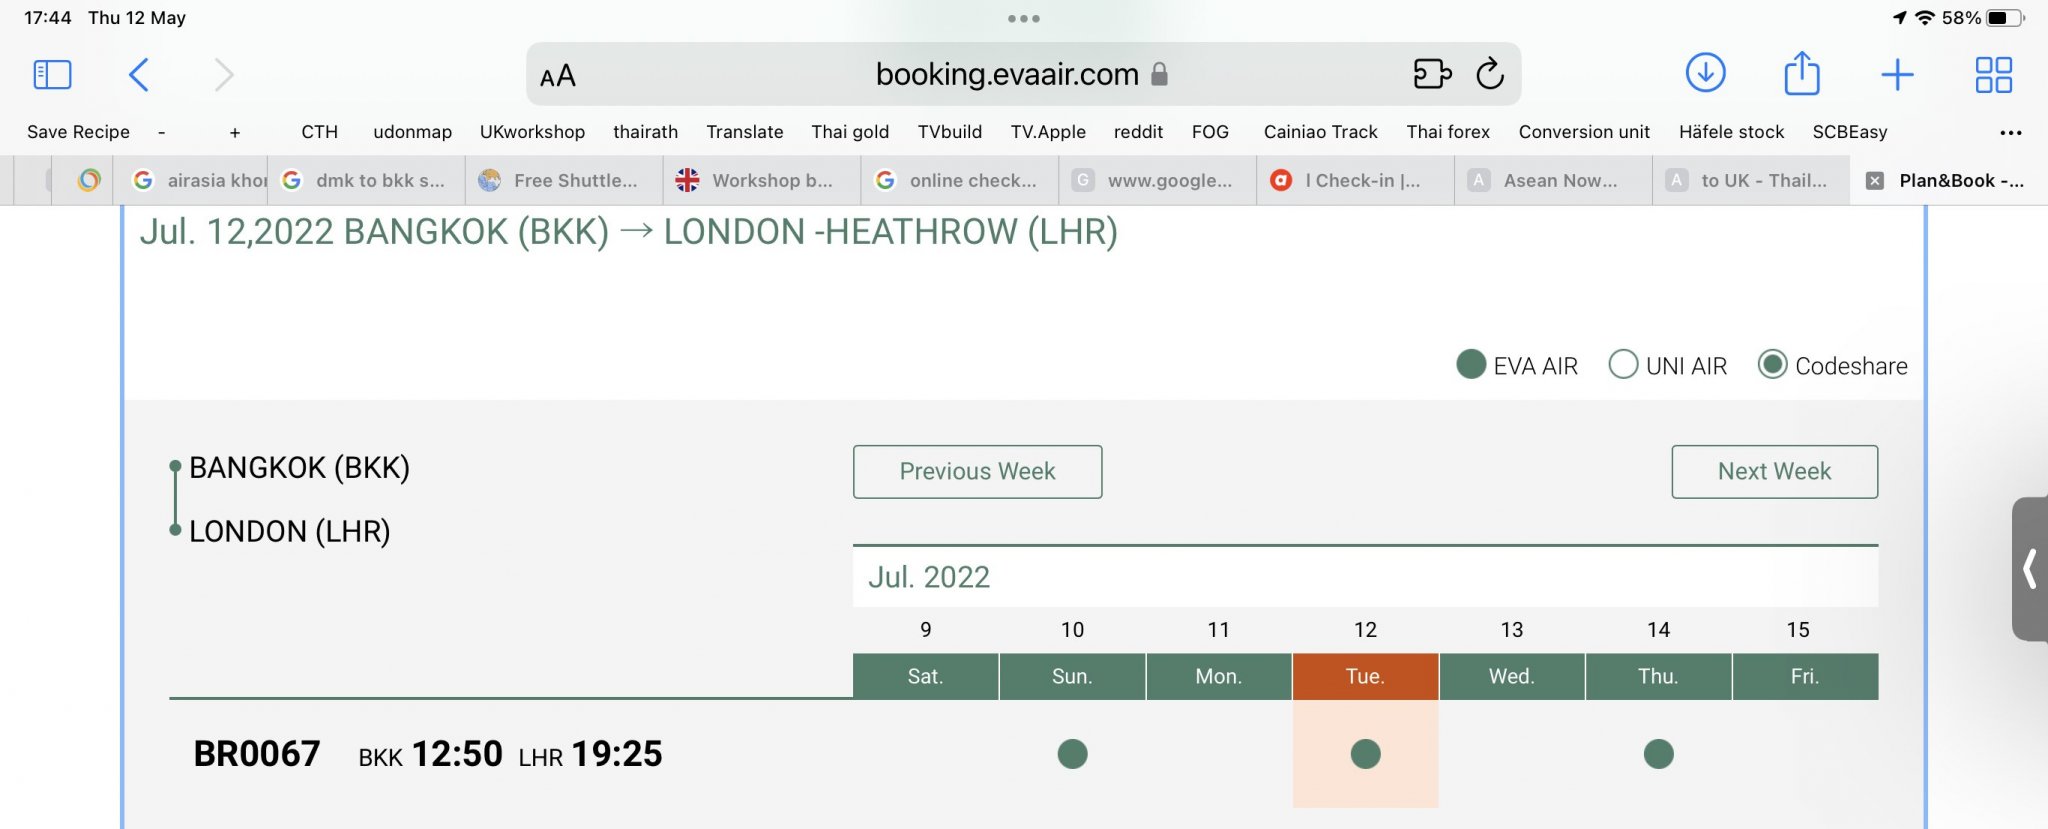The height and width of the screenshot is (829, 2048).
Task: Select the Codeshare radio option
Action: (x=1772, y=365)
